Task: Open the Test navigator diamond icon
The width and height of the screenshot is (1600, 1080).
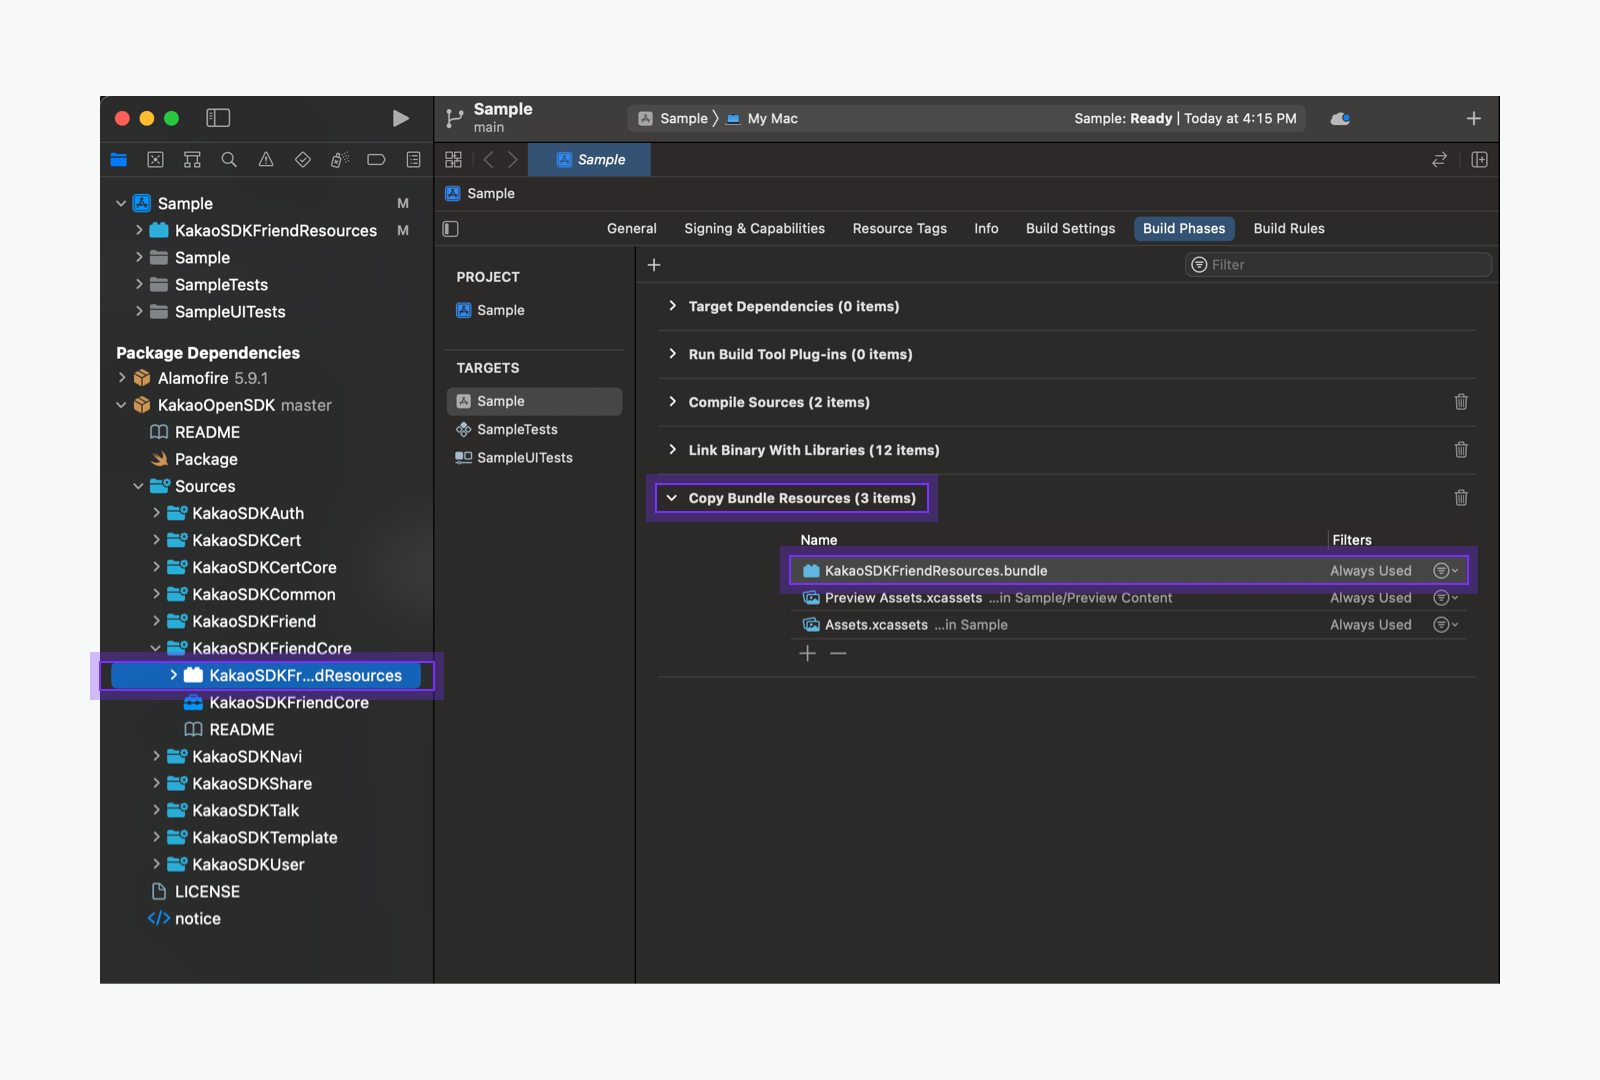Action: click(x=303, y=159)
